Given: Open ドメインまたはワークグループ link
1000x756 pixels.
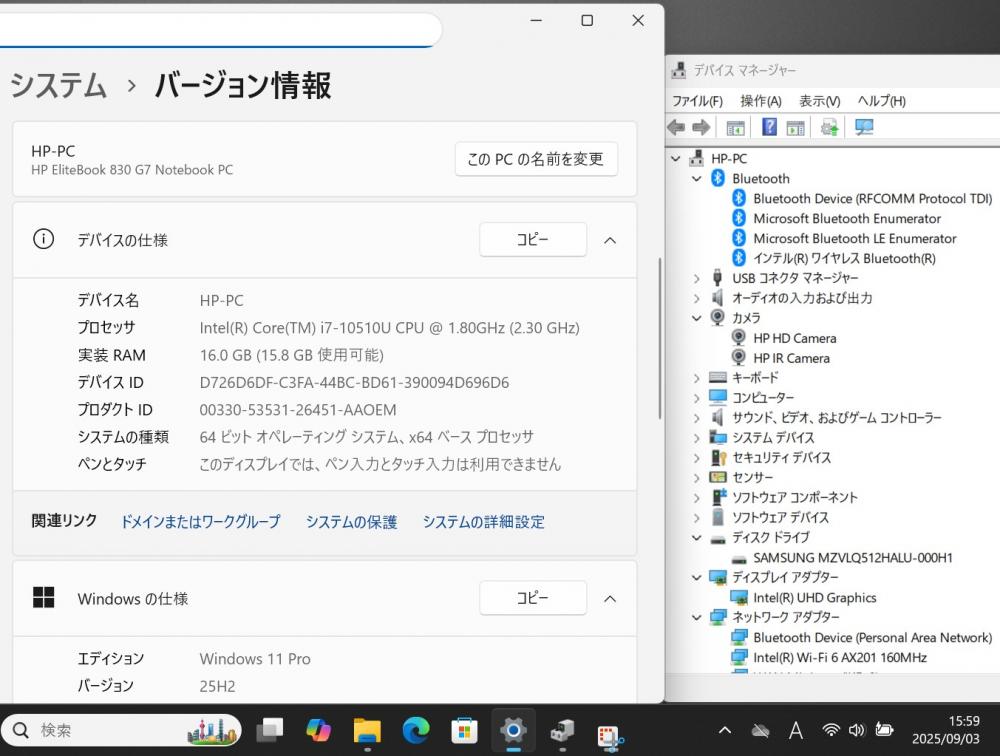Looking at the screenshot, I should click(201, 522).
